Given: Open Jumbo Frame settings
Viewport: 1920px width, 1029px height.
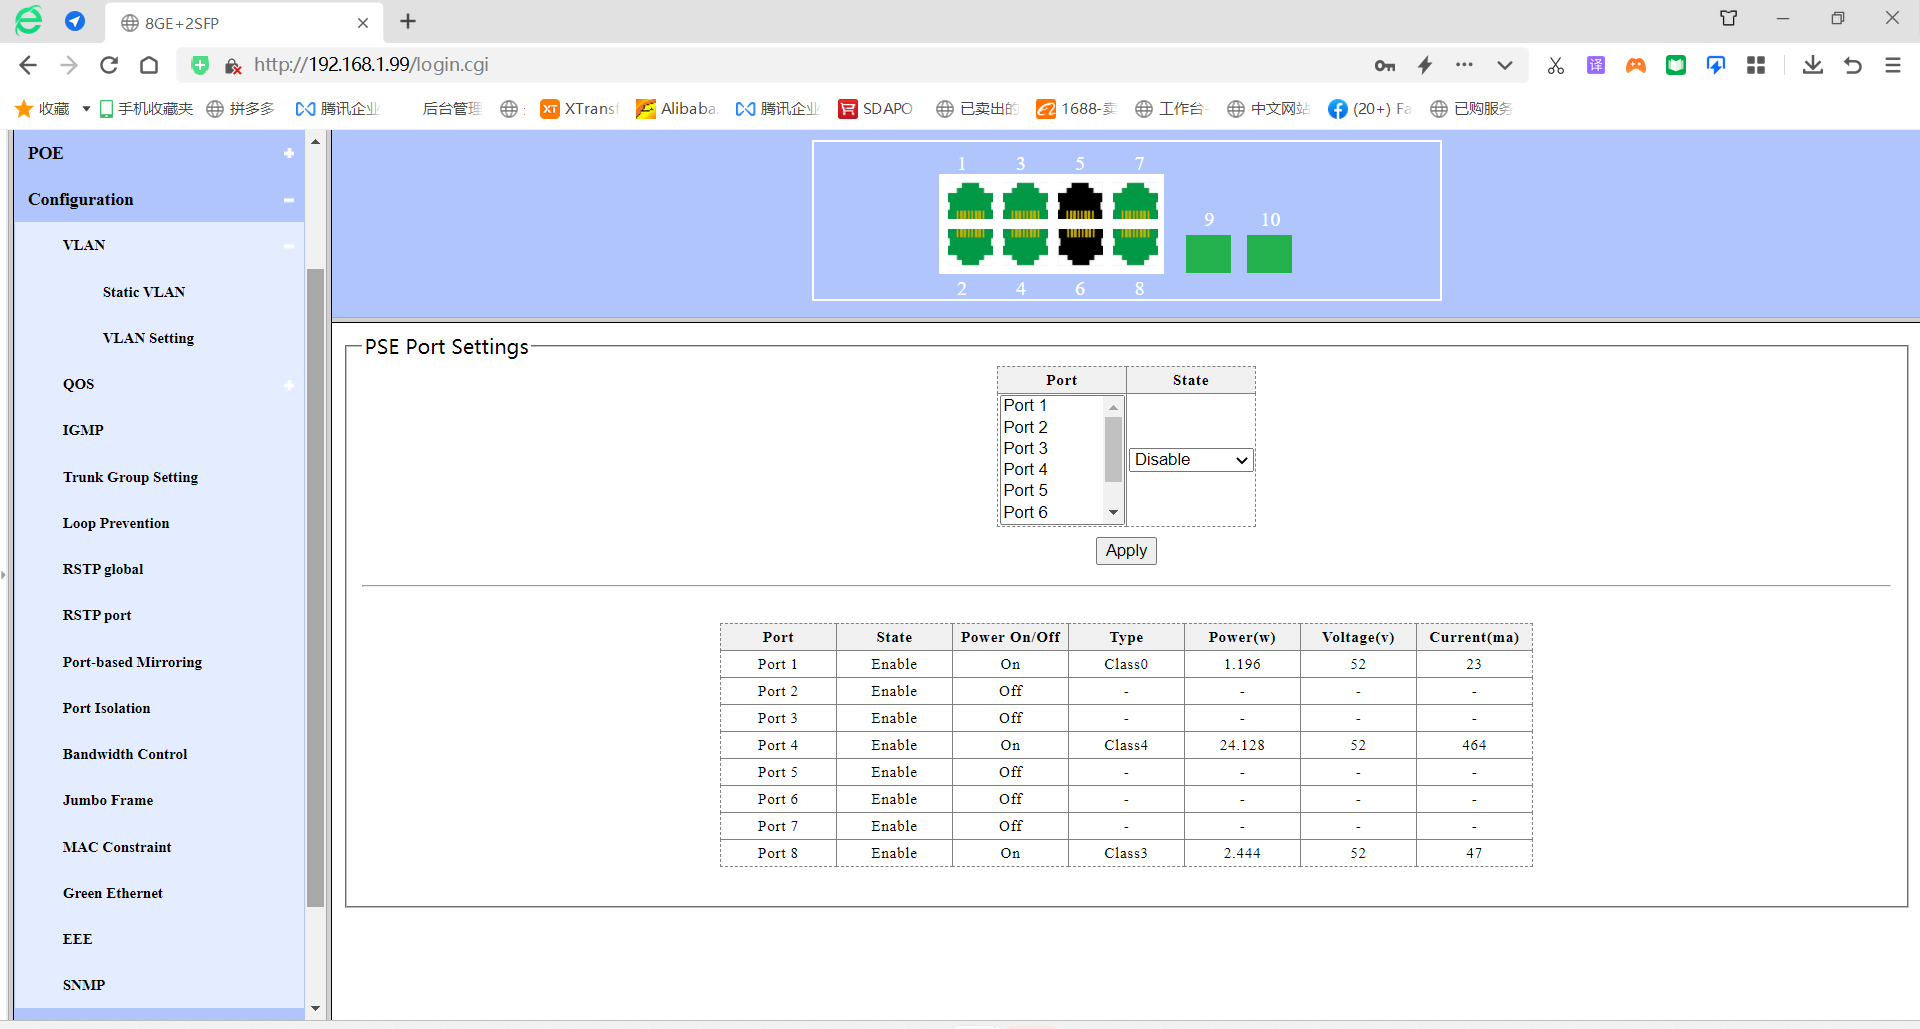Looking at the screenshot, I should coord(108,800).
